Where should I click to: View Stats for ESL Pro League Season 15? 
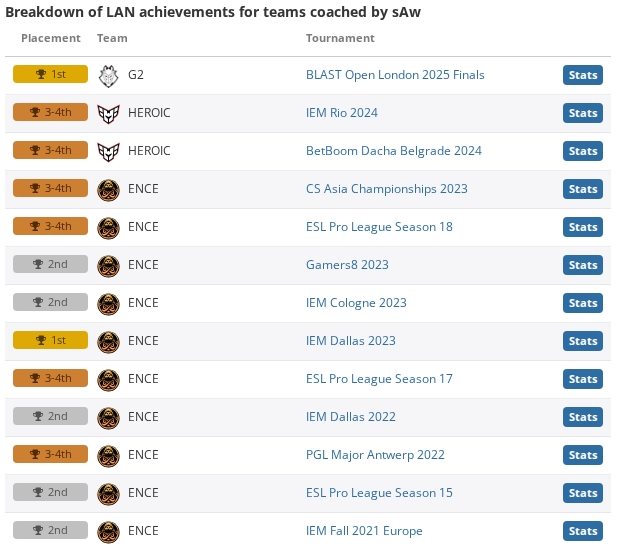(583, 493)
